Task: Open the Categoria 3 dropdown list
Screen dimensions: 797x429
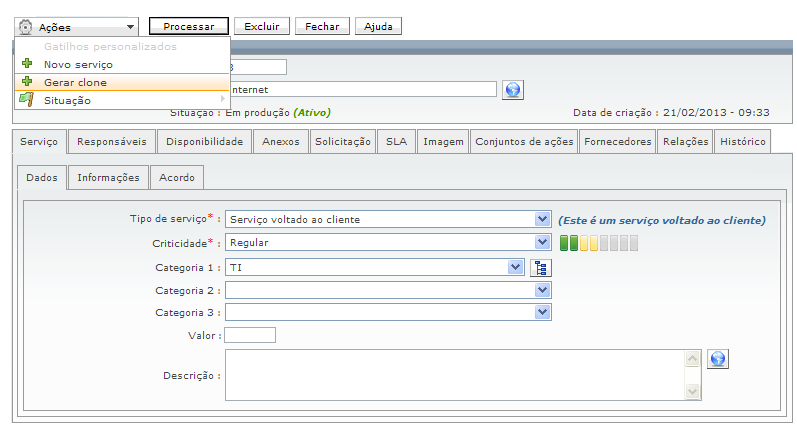Action: pos(542,312)
